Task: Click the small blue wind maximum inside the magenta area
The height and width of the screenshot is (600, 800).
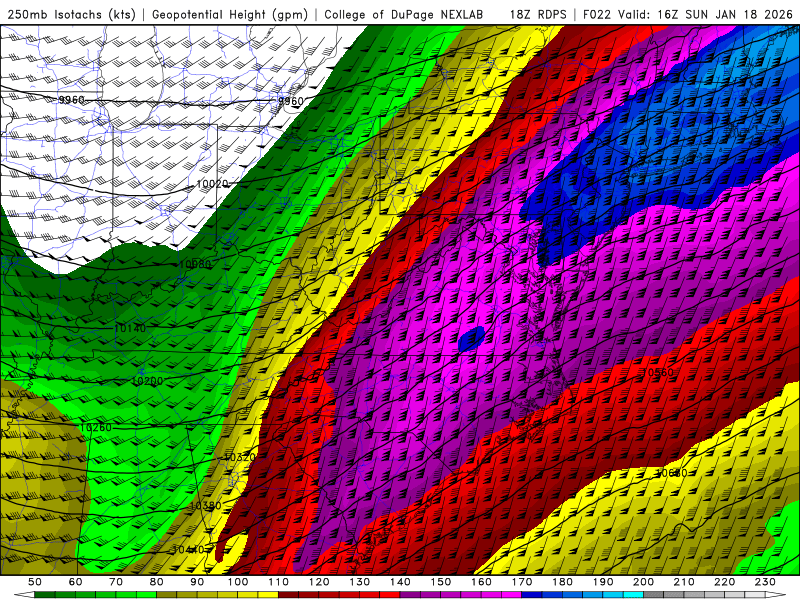Action: tap(471, 339)
